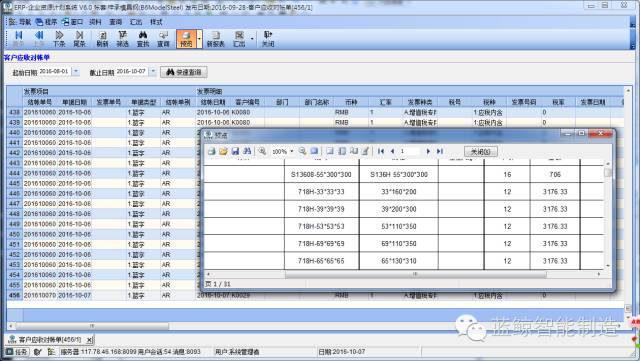This screenshot has width=640, height=361.
Task: Open the 资料 data menu
Action: coord(96,22)
